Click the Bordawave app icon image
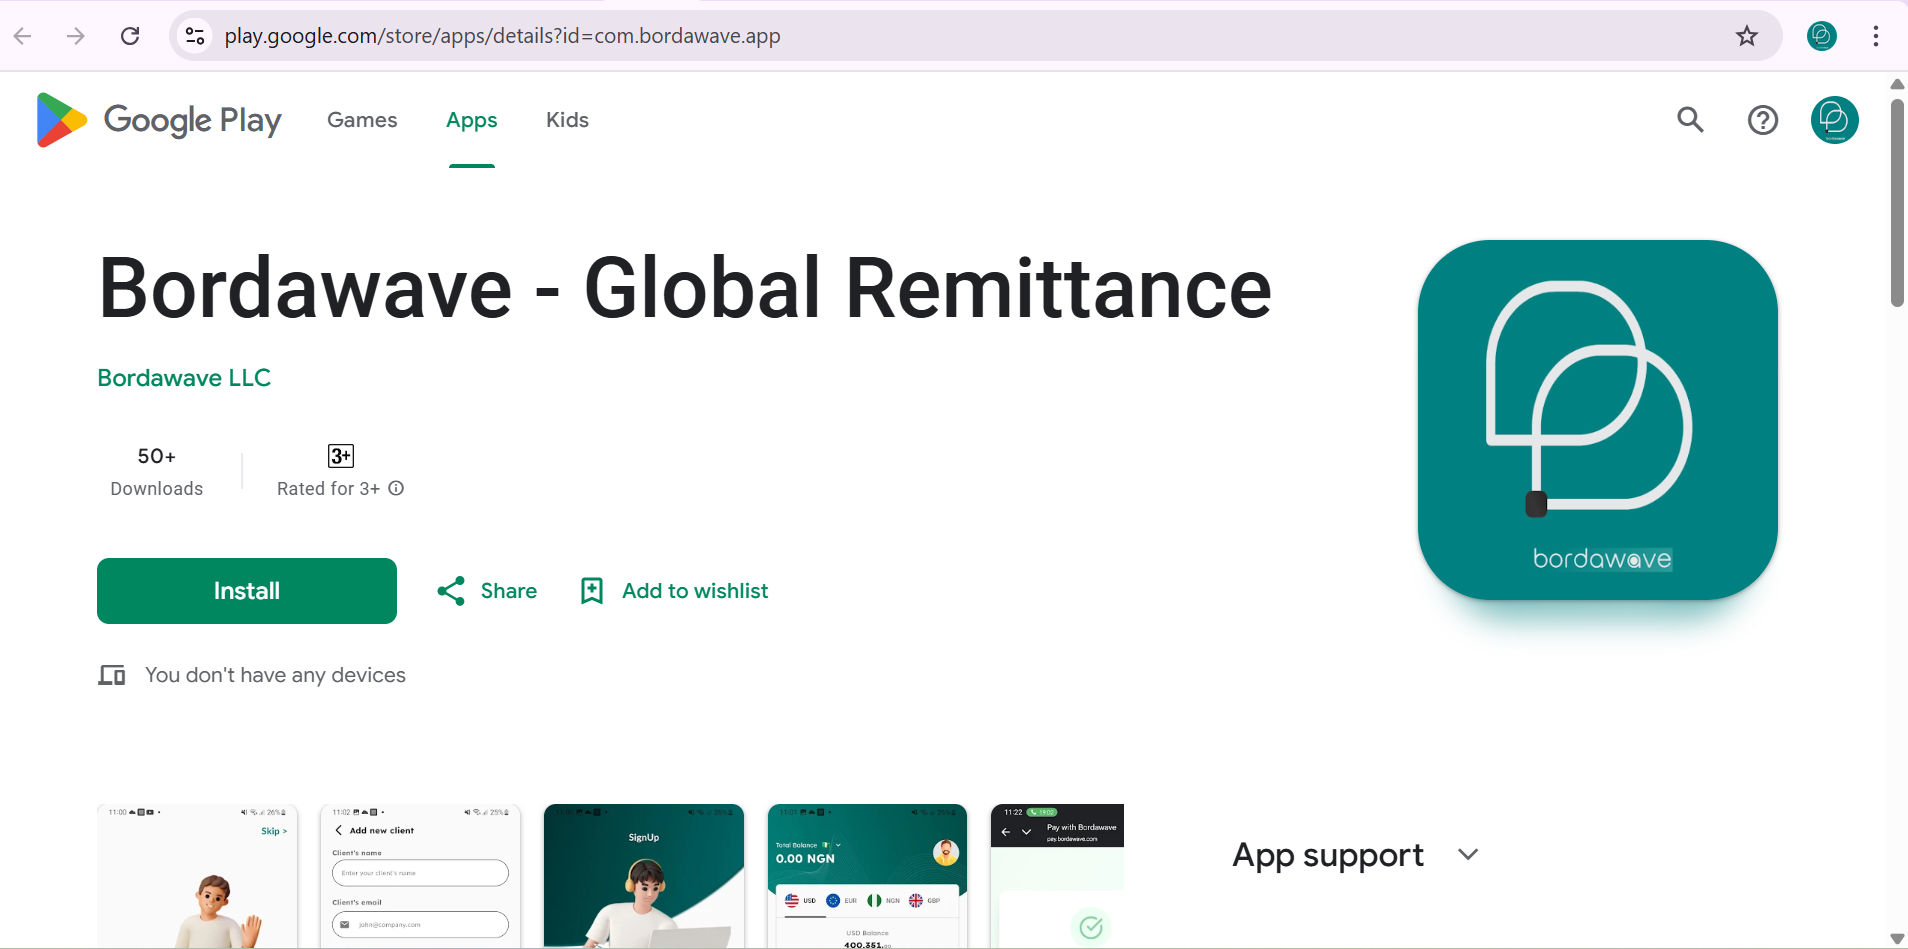1908x949 pixels. click(x=1598, y=420)
